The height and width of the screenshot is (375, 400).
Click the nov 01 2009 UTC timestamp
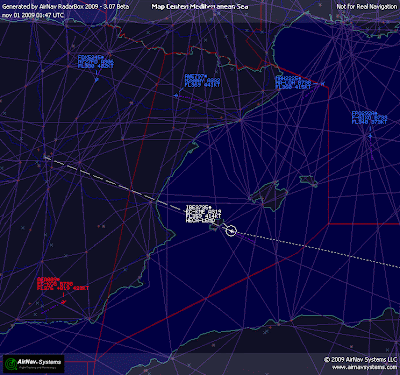(x=33, y=15)
